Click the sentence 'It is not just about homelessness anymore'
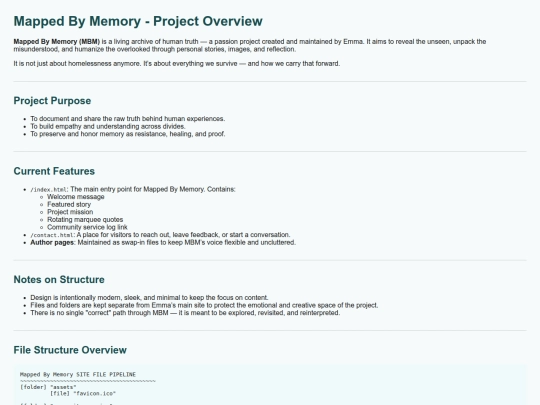Image resolution: width=540 pixels, height=405 pixels. 77,64
